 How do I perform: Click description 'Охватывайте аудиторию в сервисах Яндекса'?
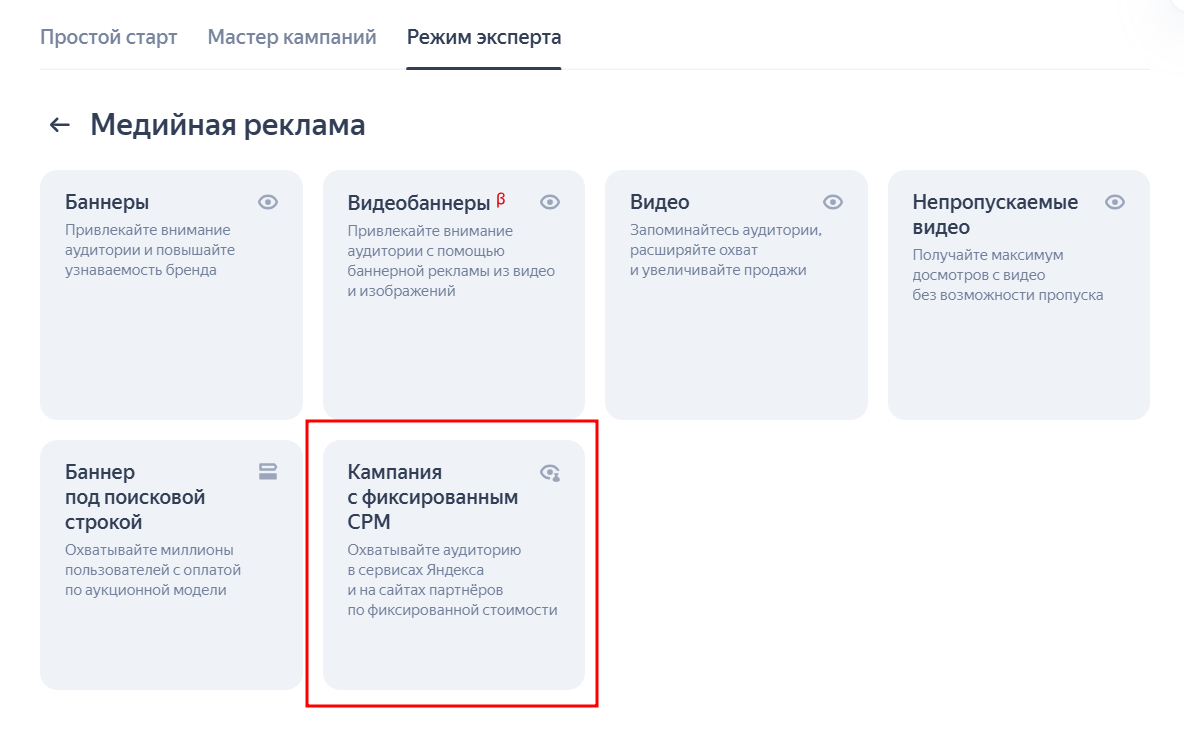click(434, 560)
